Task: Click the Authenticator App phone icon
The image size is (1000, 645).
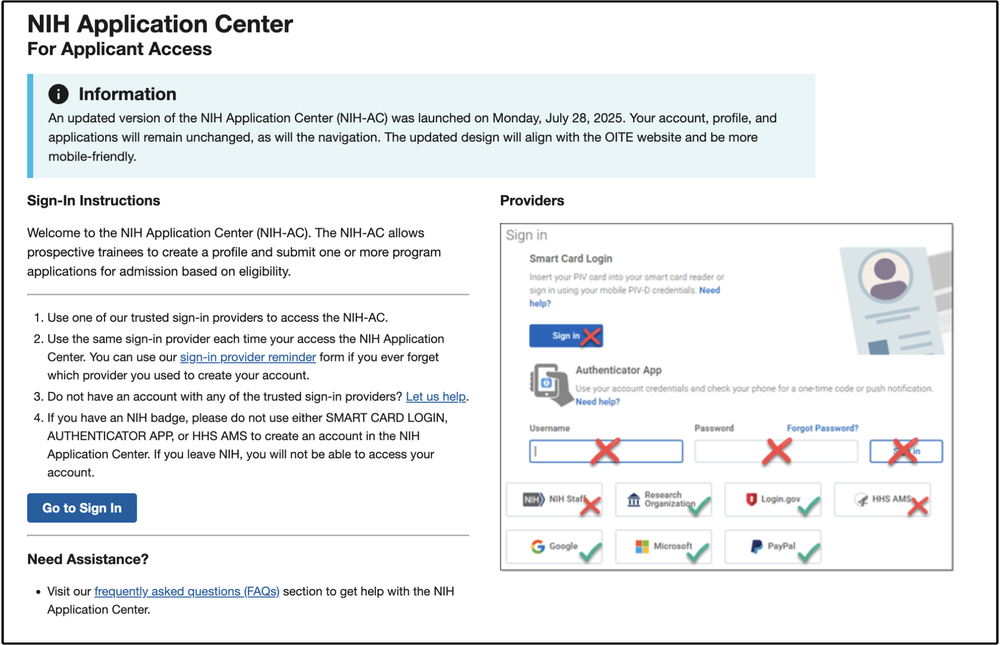Action: point(546,380)
